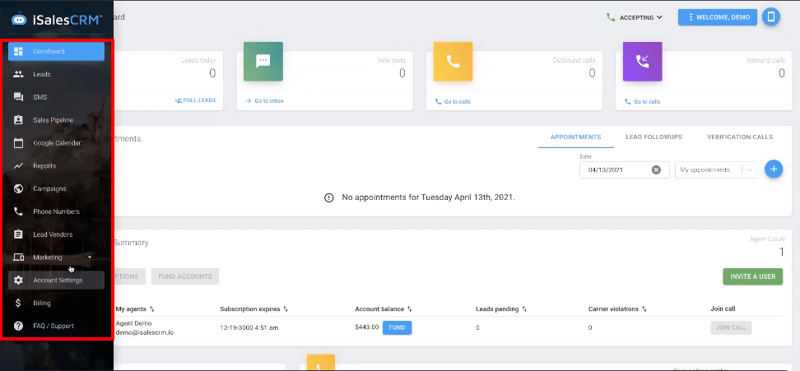This screenshot has width=800, height=371.
Task: Click the Phone Numbers handset icon
Action: point(18,212)
